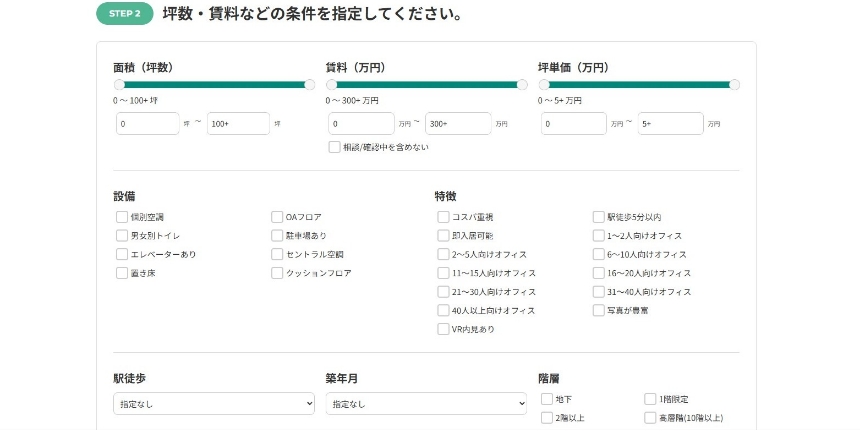Open the 駅徒歩 dropdown
The image size is (860, 431).
point(213,404)
